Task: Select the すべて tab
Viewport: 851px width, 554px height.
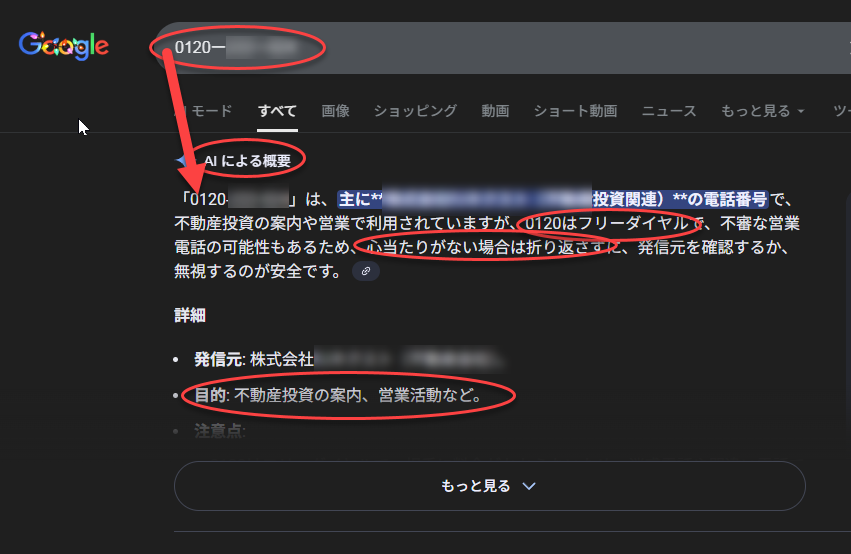Action: (277, 111)
